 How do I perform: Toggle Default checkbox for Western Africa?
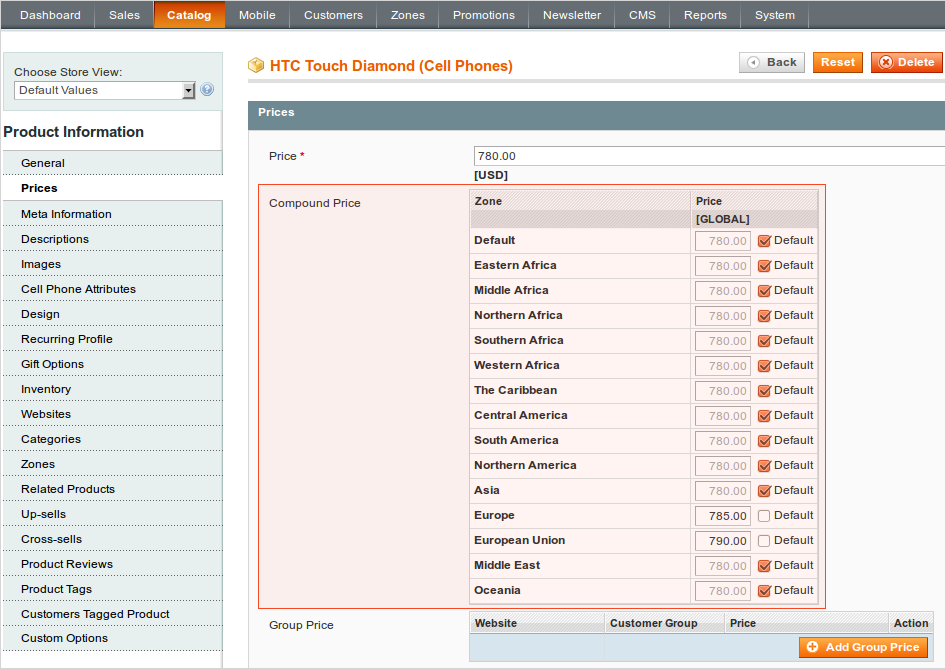(764, 366)
